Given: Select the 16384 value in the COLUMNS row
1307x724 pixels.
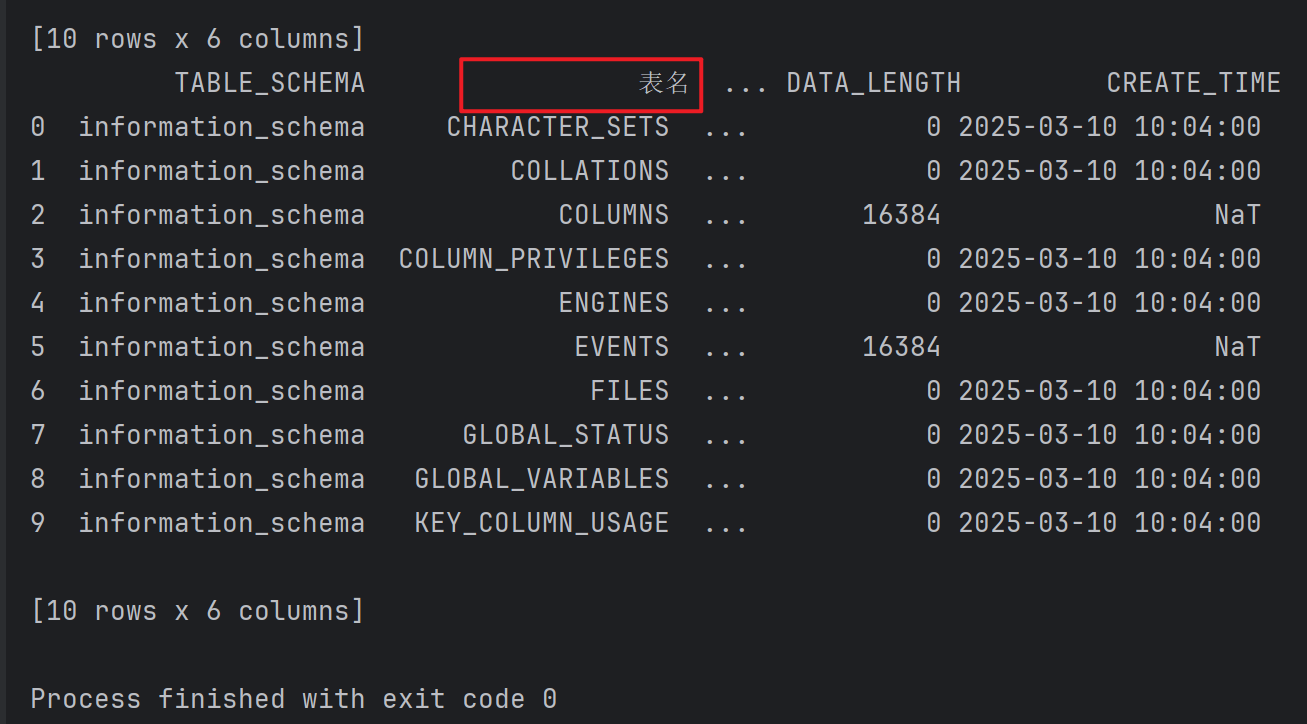Looking at the screenshot, I should [902, 215].
